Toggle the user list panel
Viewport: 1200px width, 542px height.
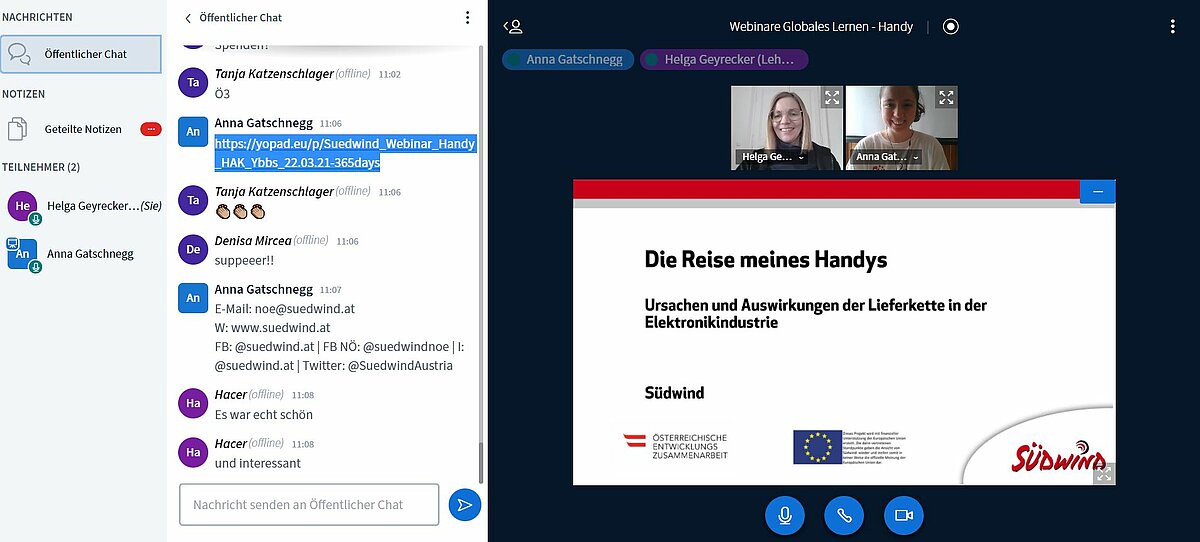pyautogui.click(x=513, y=27)
